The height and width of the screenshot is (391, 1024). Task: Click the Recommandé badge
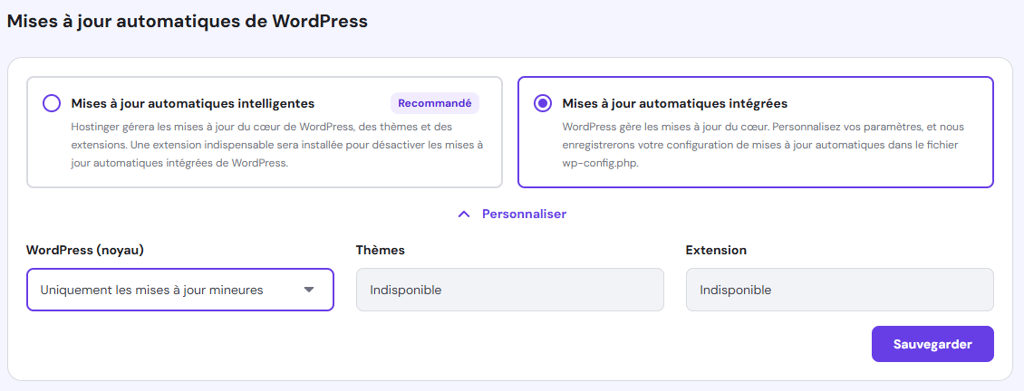pos(434,103)
